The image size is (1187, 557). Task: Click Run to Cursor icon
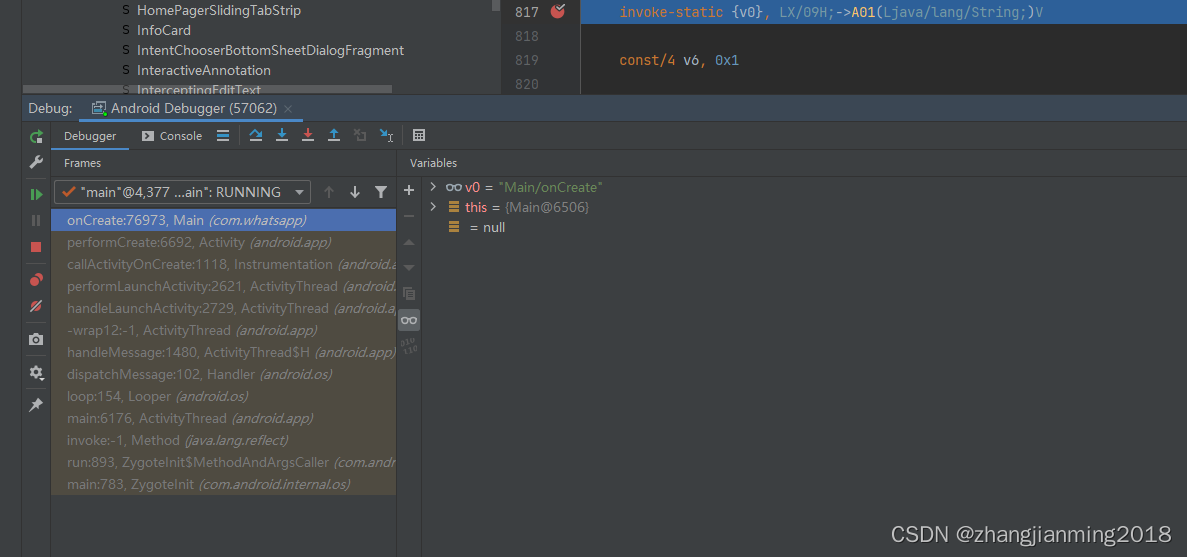(386, 135)
